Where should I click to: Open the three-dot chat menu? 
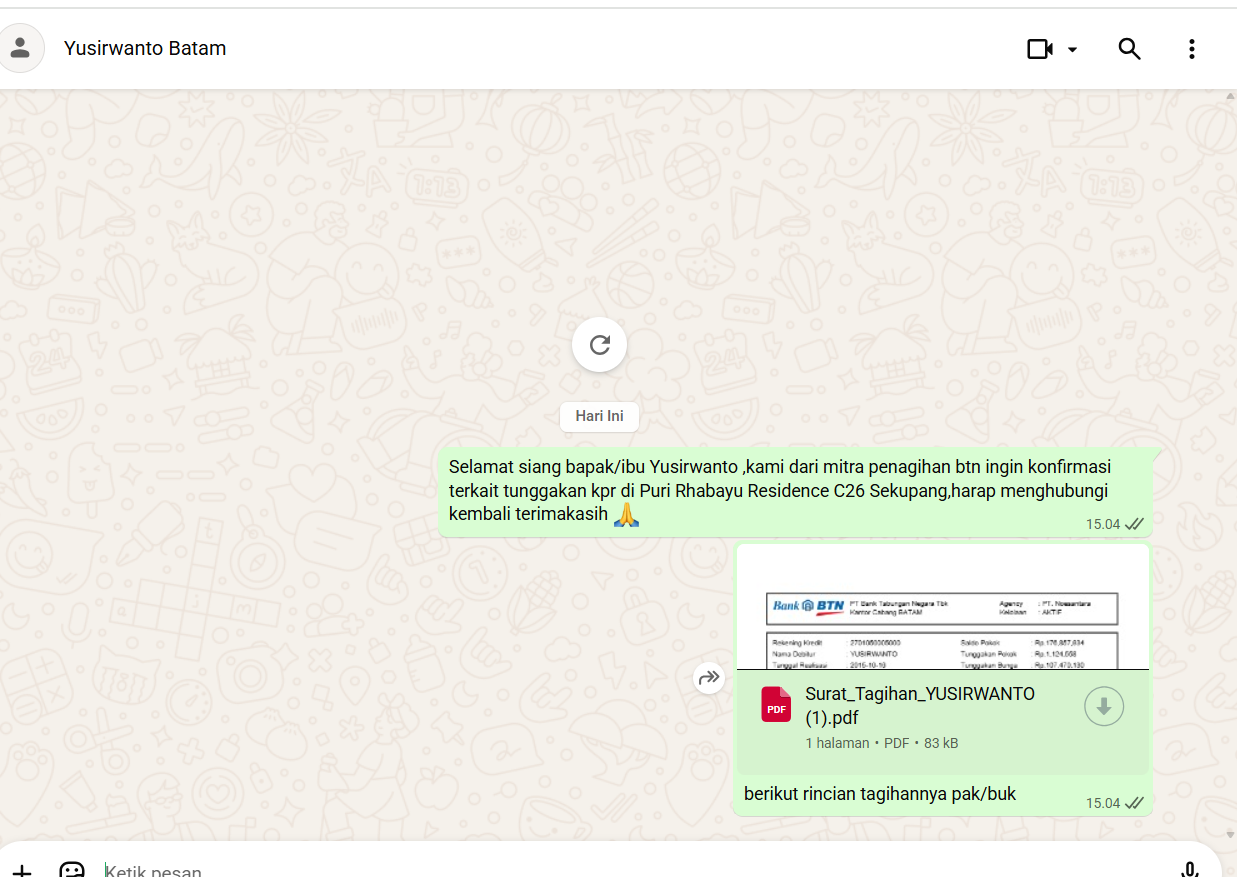(1191, 49)
